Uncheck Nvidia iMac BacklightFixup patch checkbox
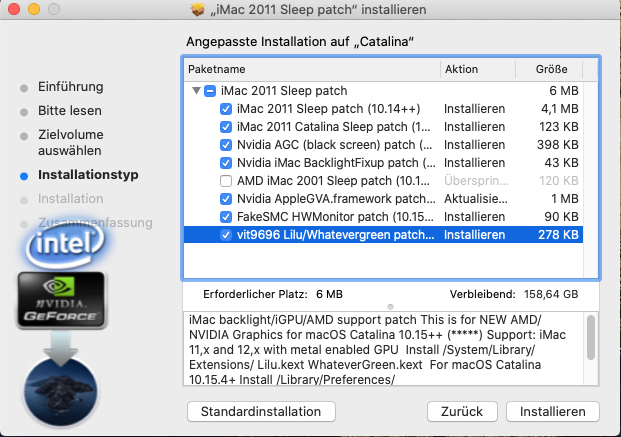Screen dimensions: 621x437 (x=226, y=163)
